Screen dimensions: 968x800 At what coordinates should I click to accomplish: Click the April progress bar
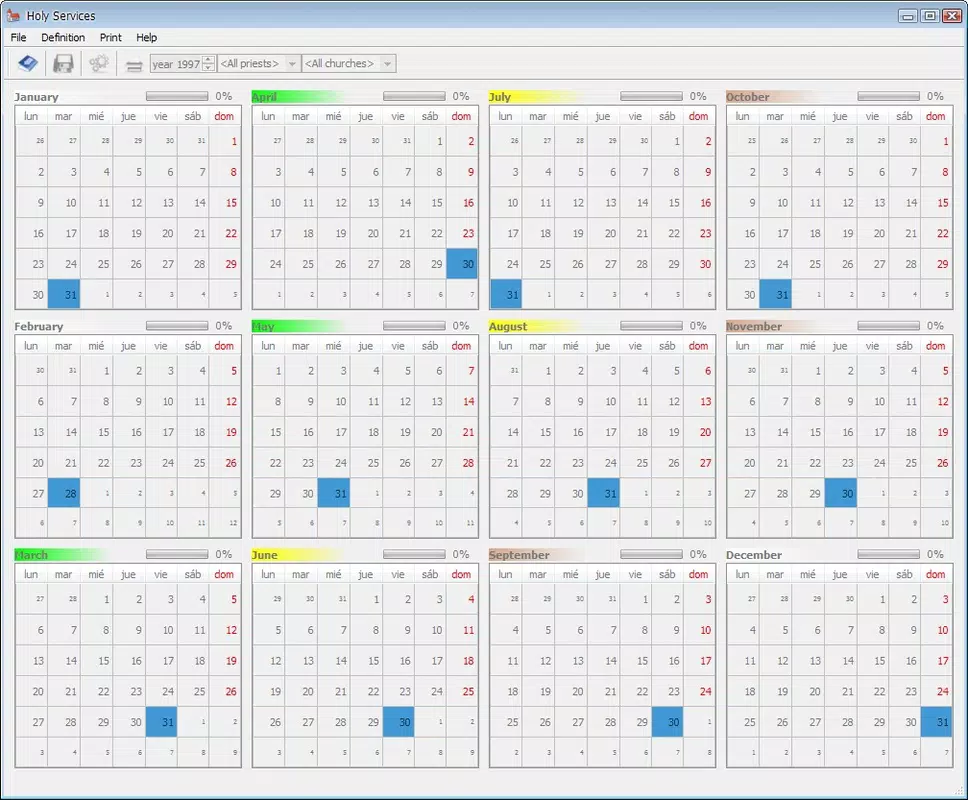[414, 96]
